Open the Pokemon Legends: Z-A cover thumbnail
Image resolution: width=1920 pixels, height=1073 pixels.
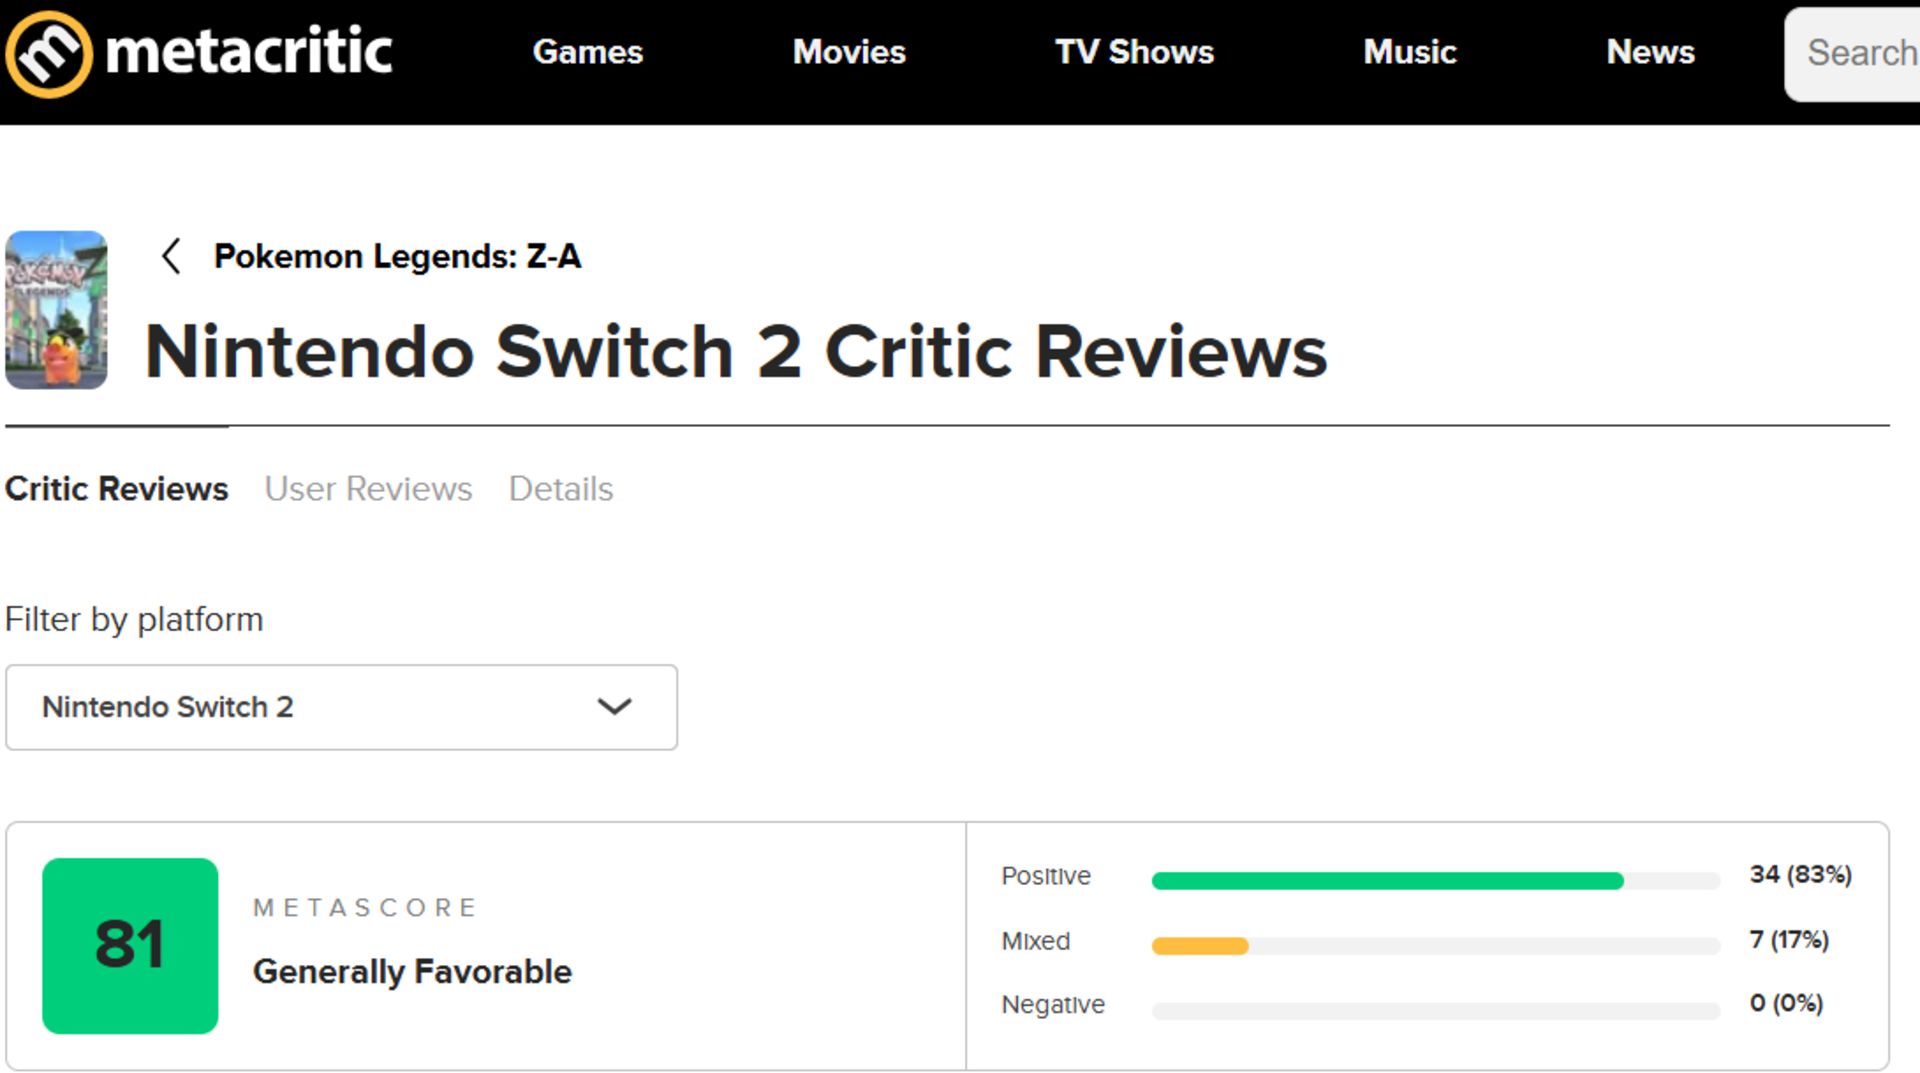click(56, 310)
